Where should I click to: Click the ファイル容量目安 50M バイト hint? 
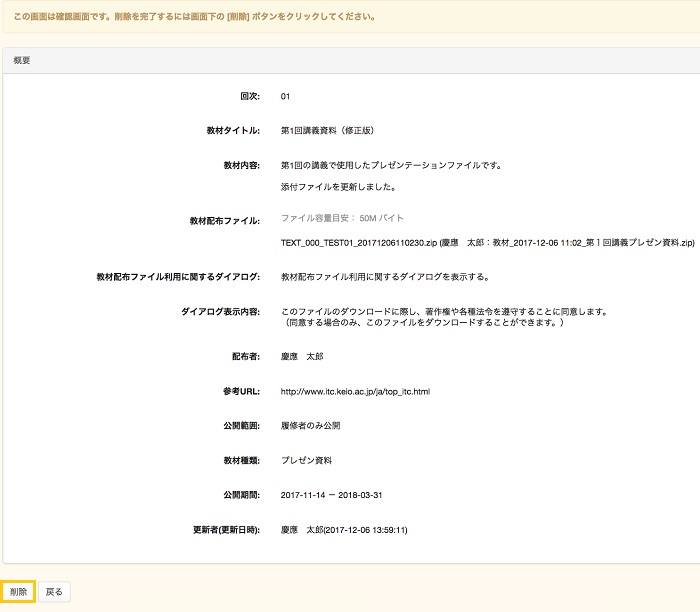click(x=342, y=218)
